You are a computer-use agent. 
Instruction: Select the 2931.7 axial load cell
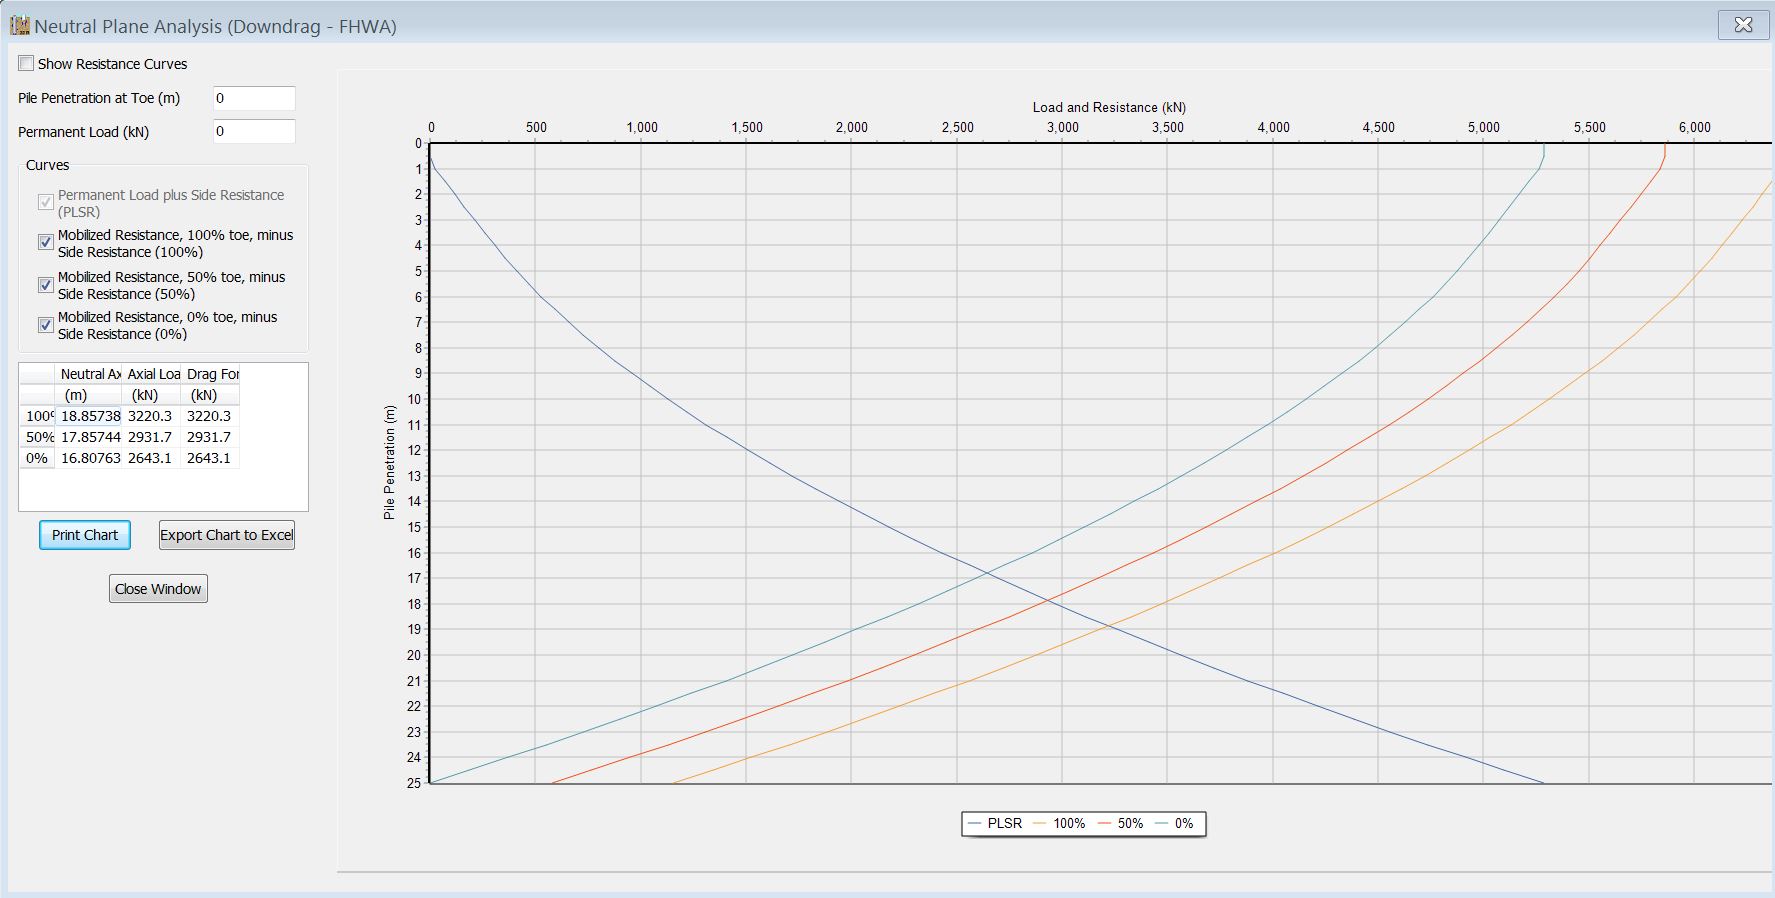150,437
